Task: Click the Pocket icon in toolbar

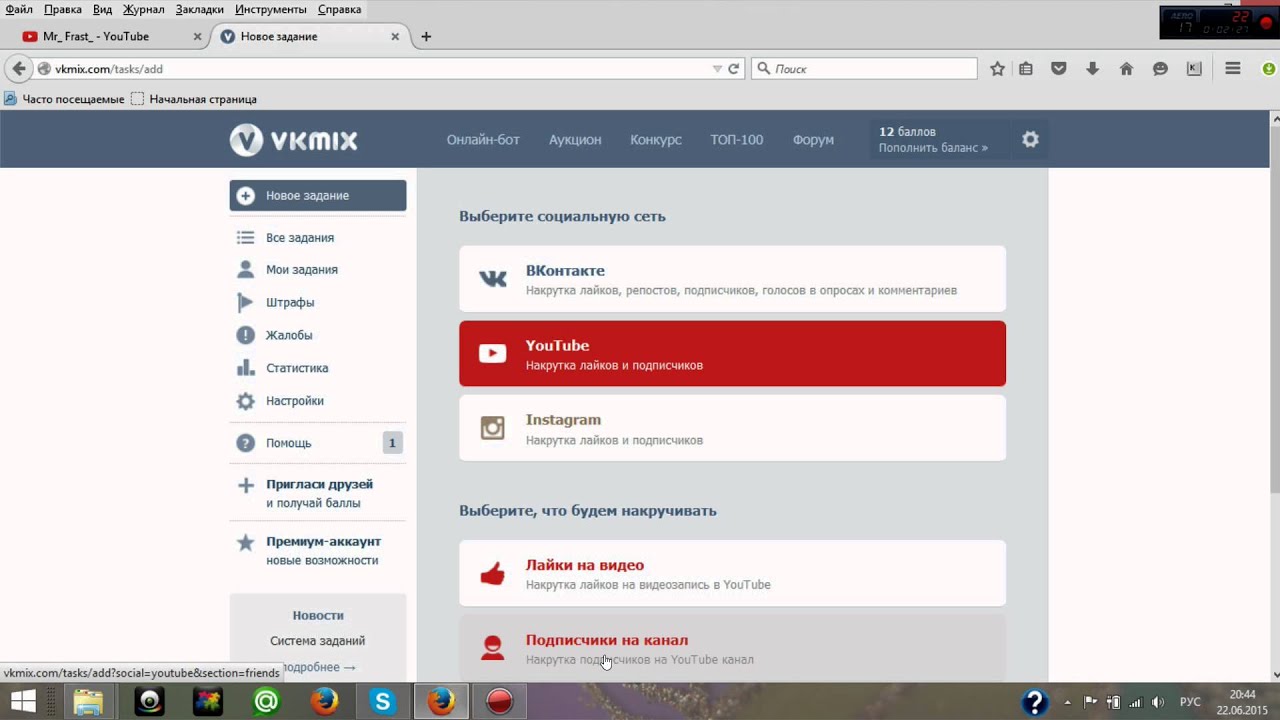Action: tap(1059, 69)
